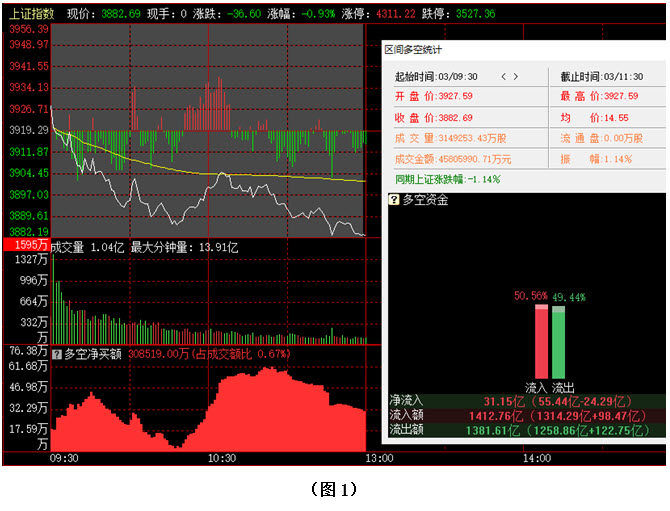This screenshot has height=511, width=670.
Task: Click the help icon beside 多空资金
Action: (394, 200)
